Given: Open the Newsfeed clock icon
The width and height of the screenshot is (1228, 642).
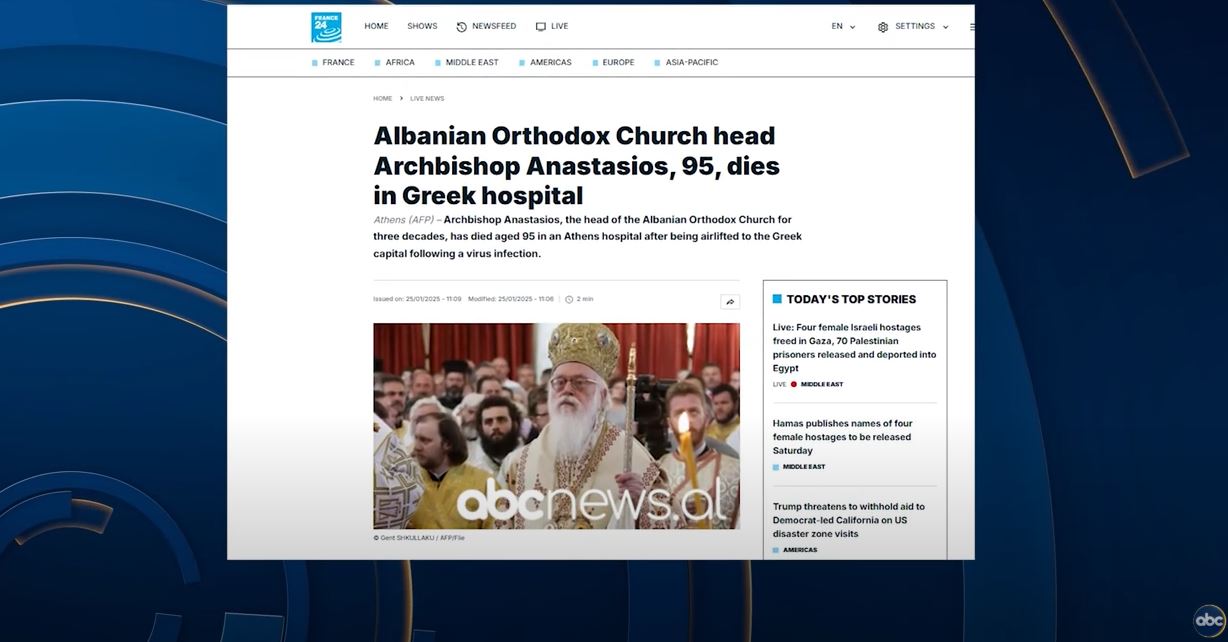Looking at the screenshot, I should click(462, 27).
